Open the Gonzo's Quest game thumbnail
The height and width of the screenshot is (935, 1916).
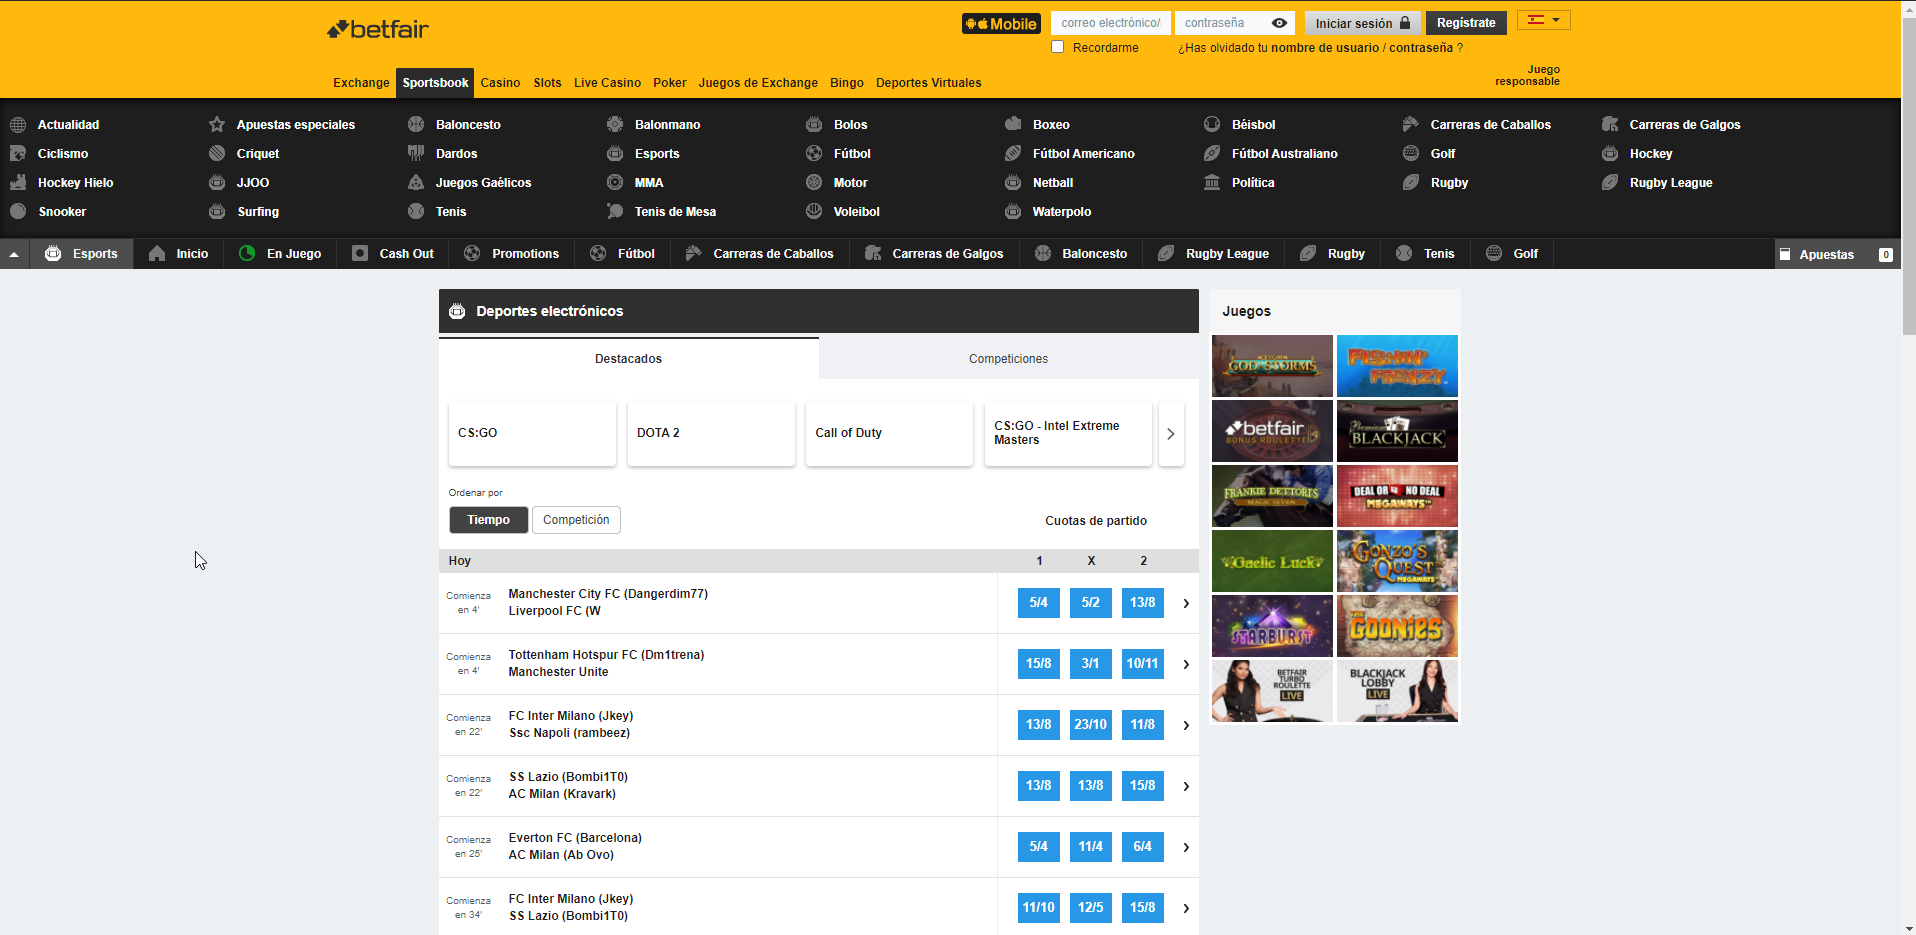[x=1397, y=561]
